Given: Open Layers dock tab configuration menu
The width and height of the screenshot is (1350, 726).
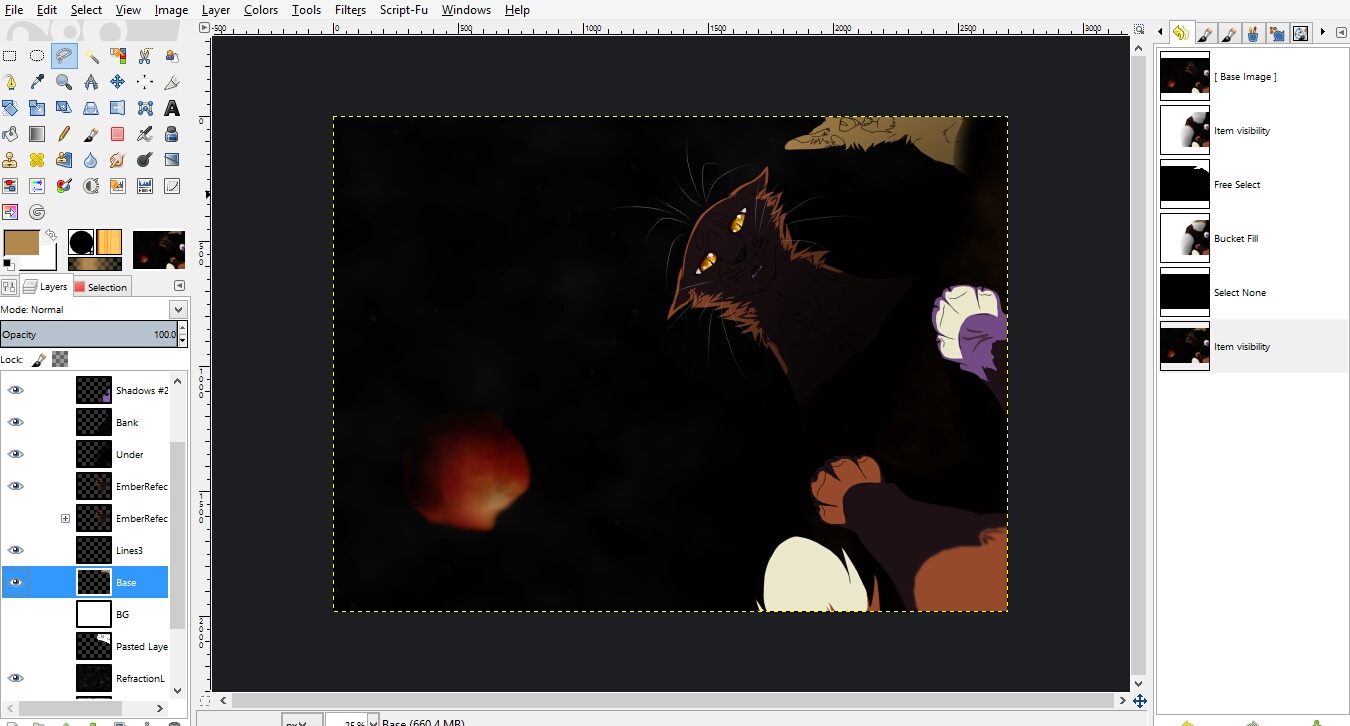Looking at the screenshot, I should click(x=178, y=286).
